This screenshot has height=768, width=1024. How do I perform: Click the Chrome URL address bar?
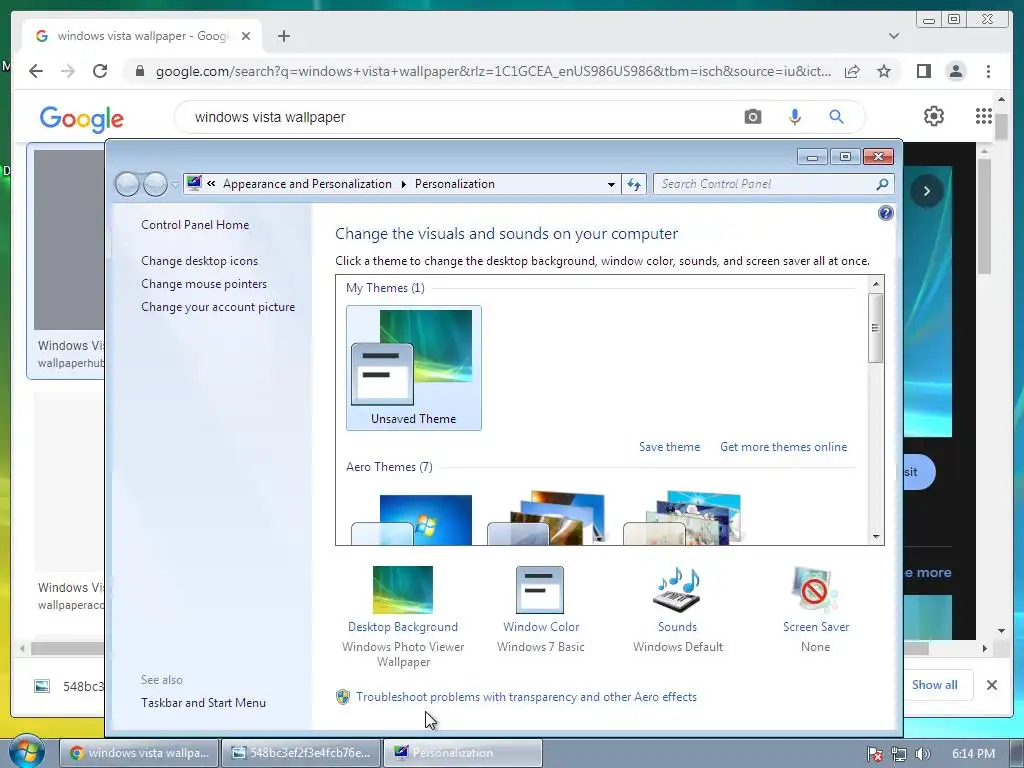(x=493, y=71)
